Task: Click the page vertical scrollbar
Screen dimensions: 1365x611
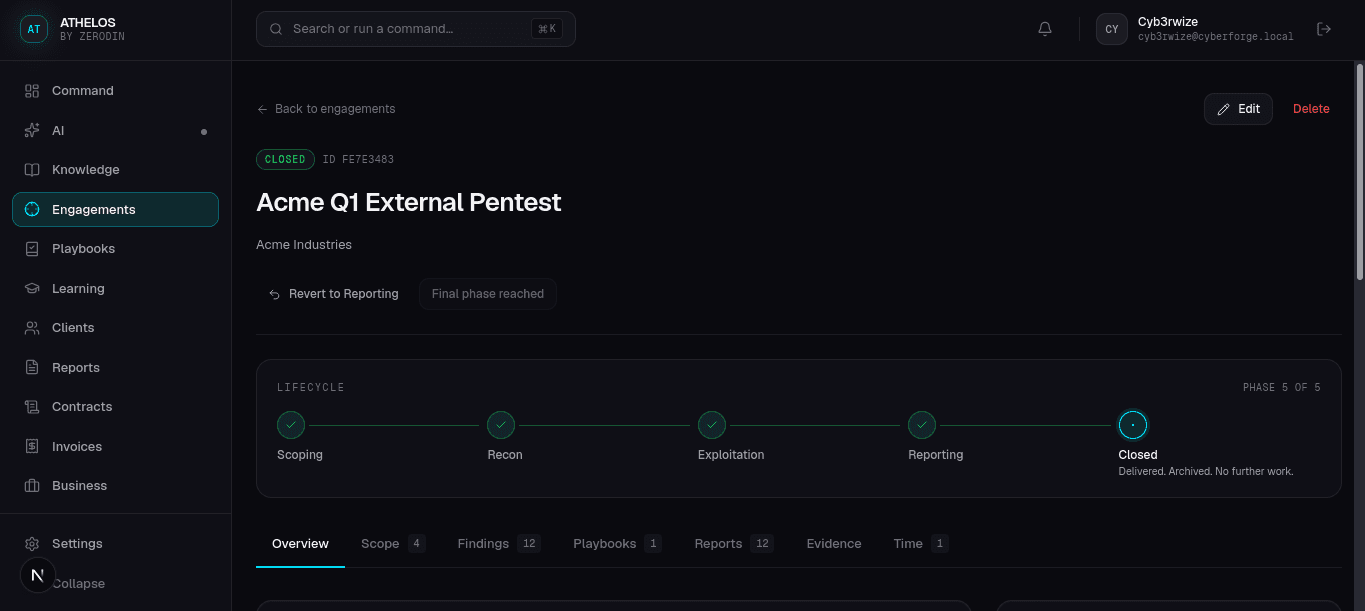Action: [1359, 170]
